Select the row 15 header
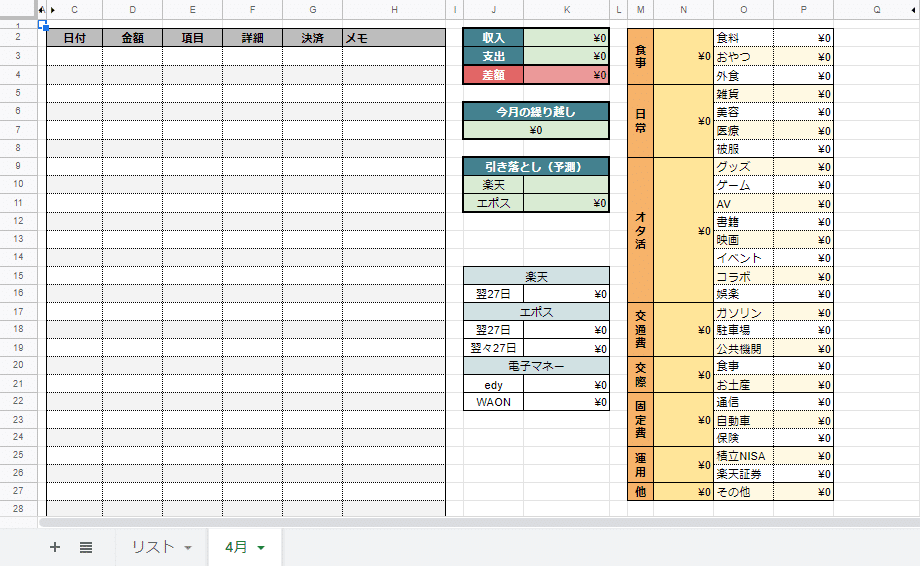The image size is (920, 566). coord(18,276)
